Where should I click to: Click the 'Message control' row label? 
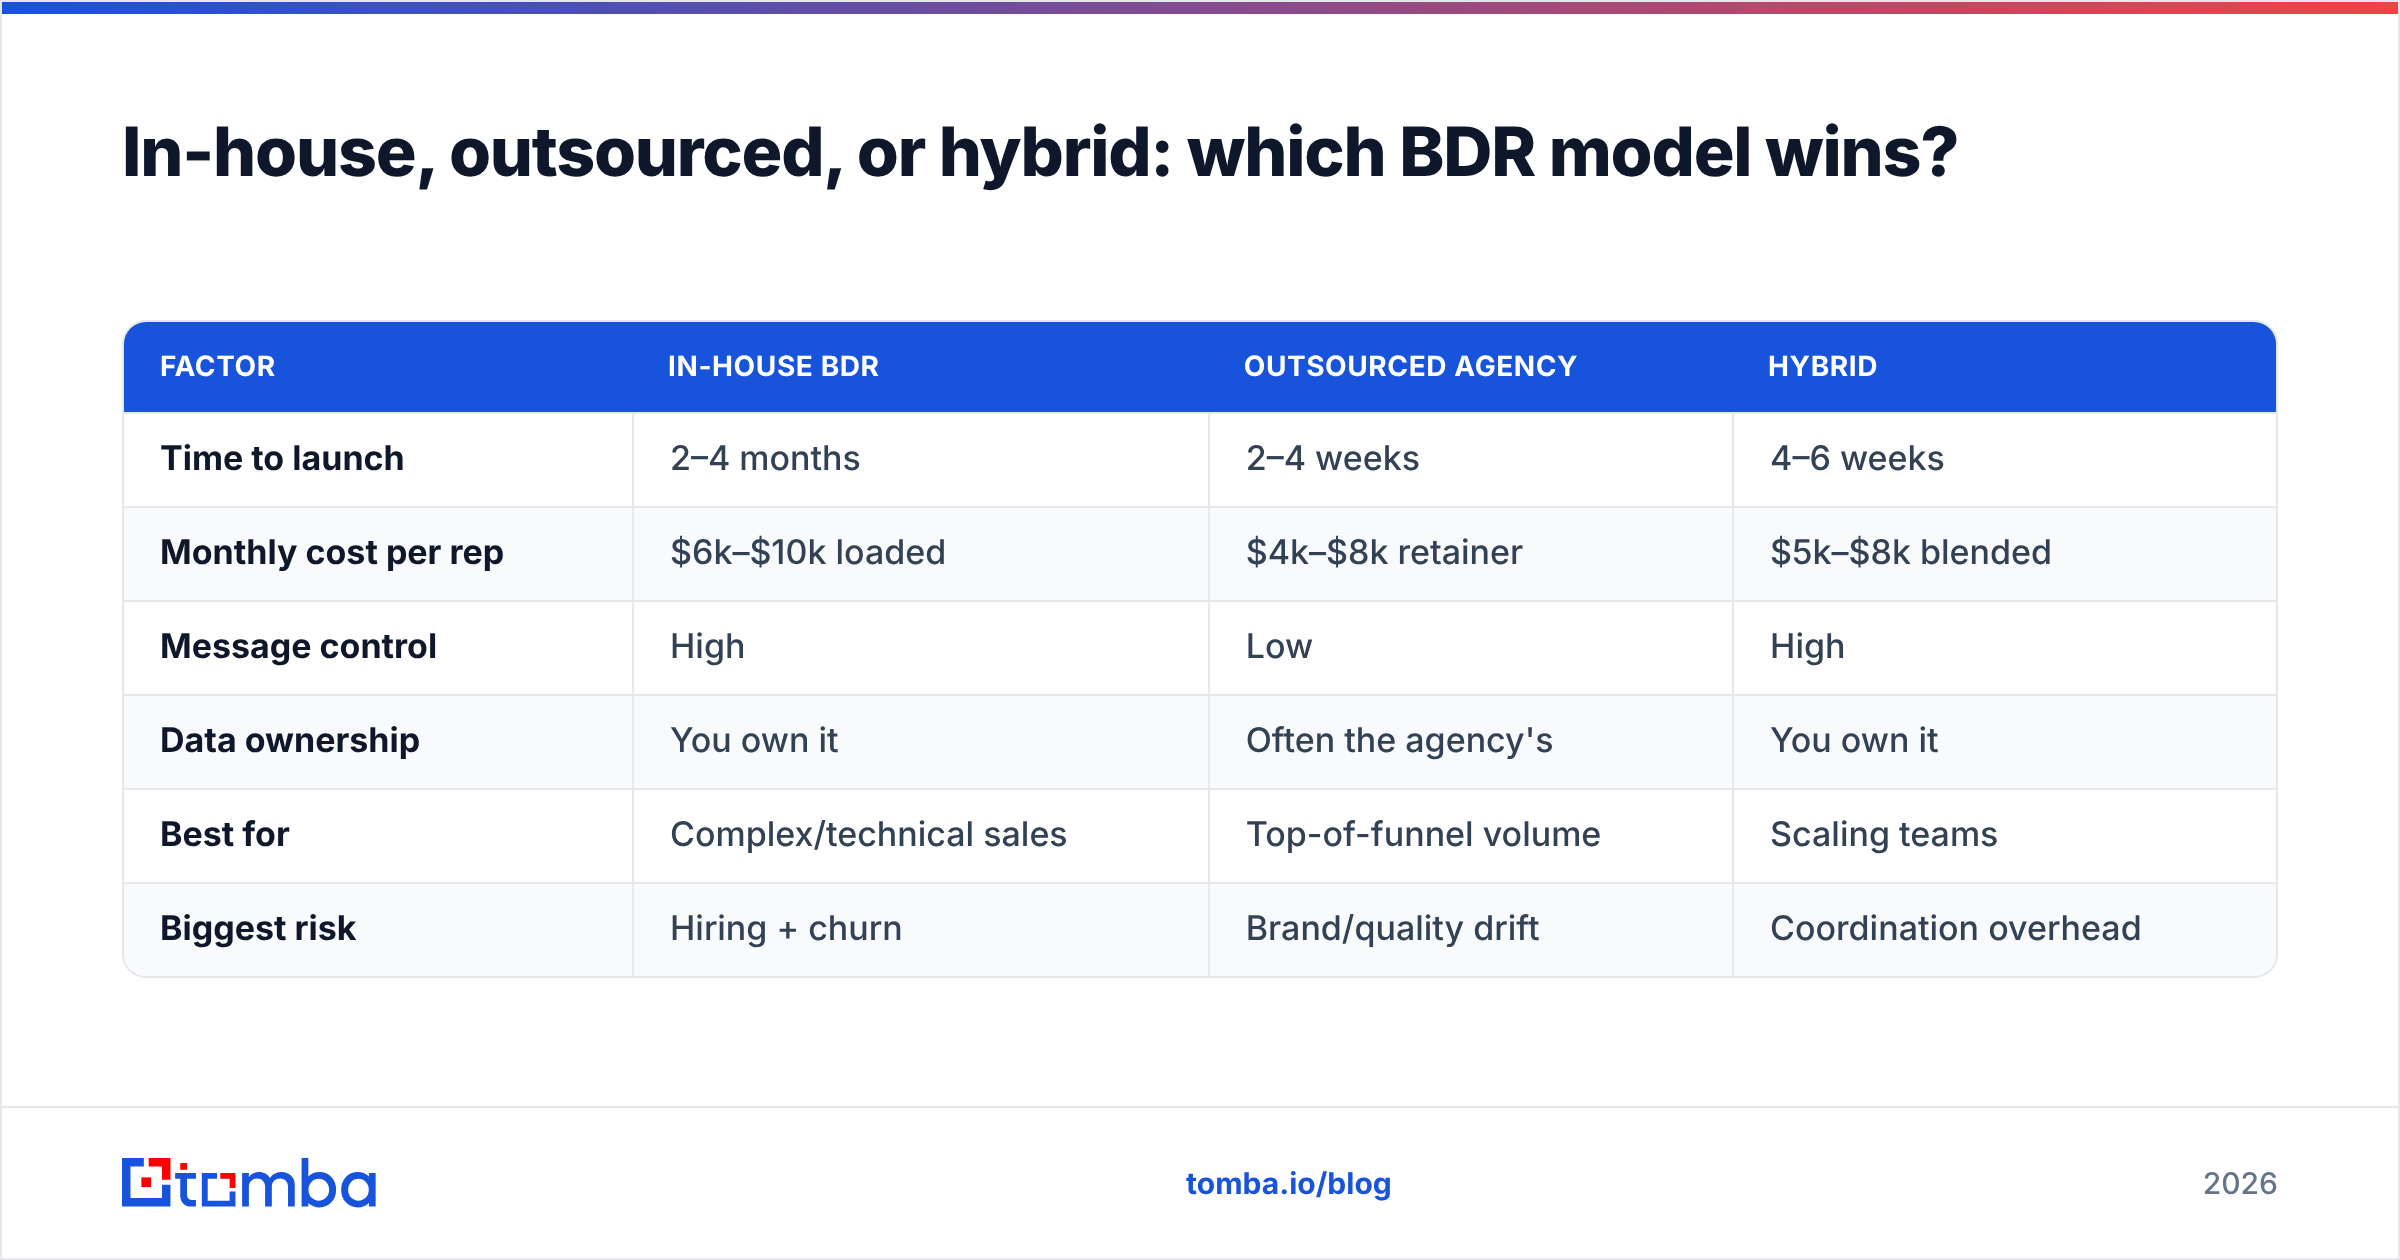(x=298, y=646)
